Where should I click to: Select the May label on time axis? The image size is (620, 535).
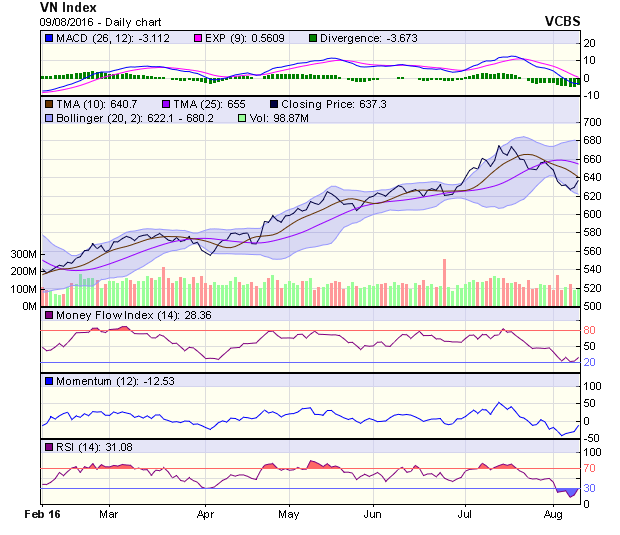coord(289,514)
